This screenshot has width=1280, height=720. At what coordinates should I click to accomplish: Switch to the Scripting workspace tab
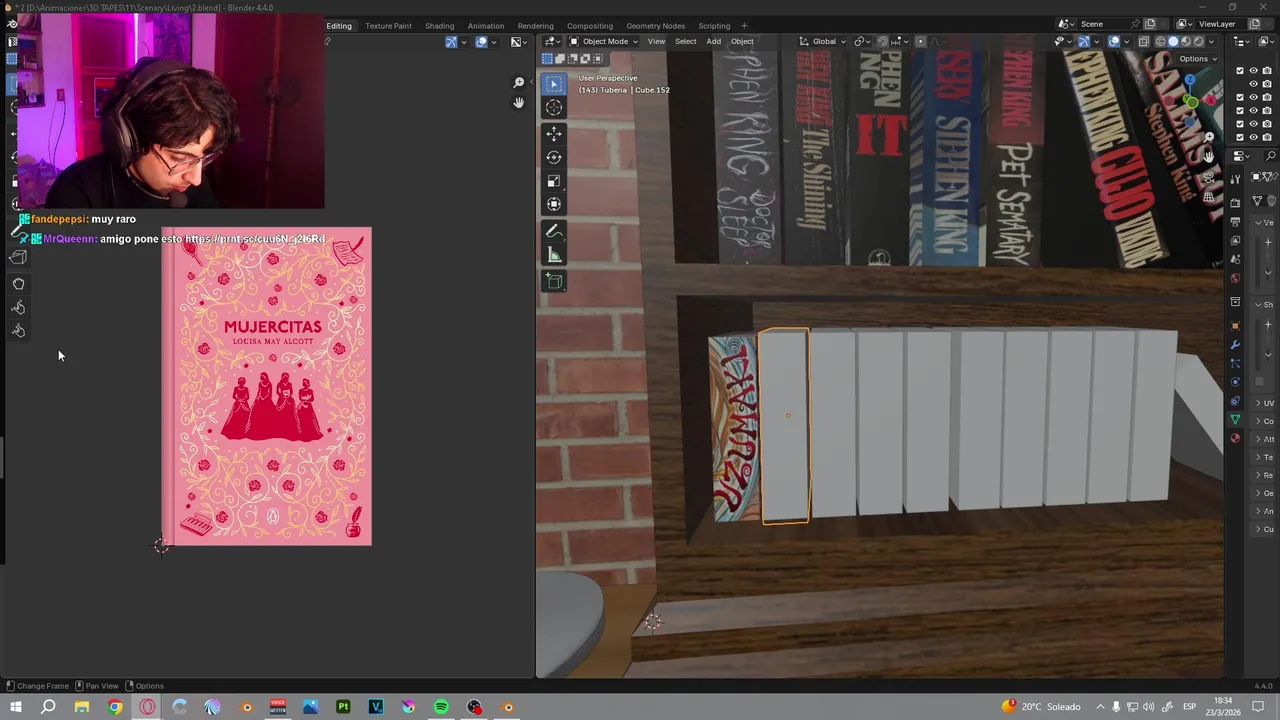[714, 25]
